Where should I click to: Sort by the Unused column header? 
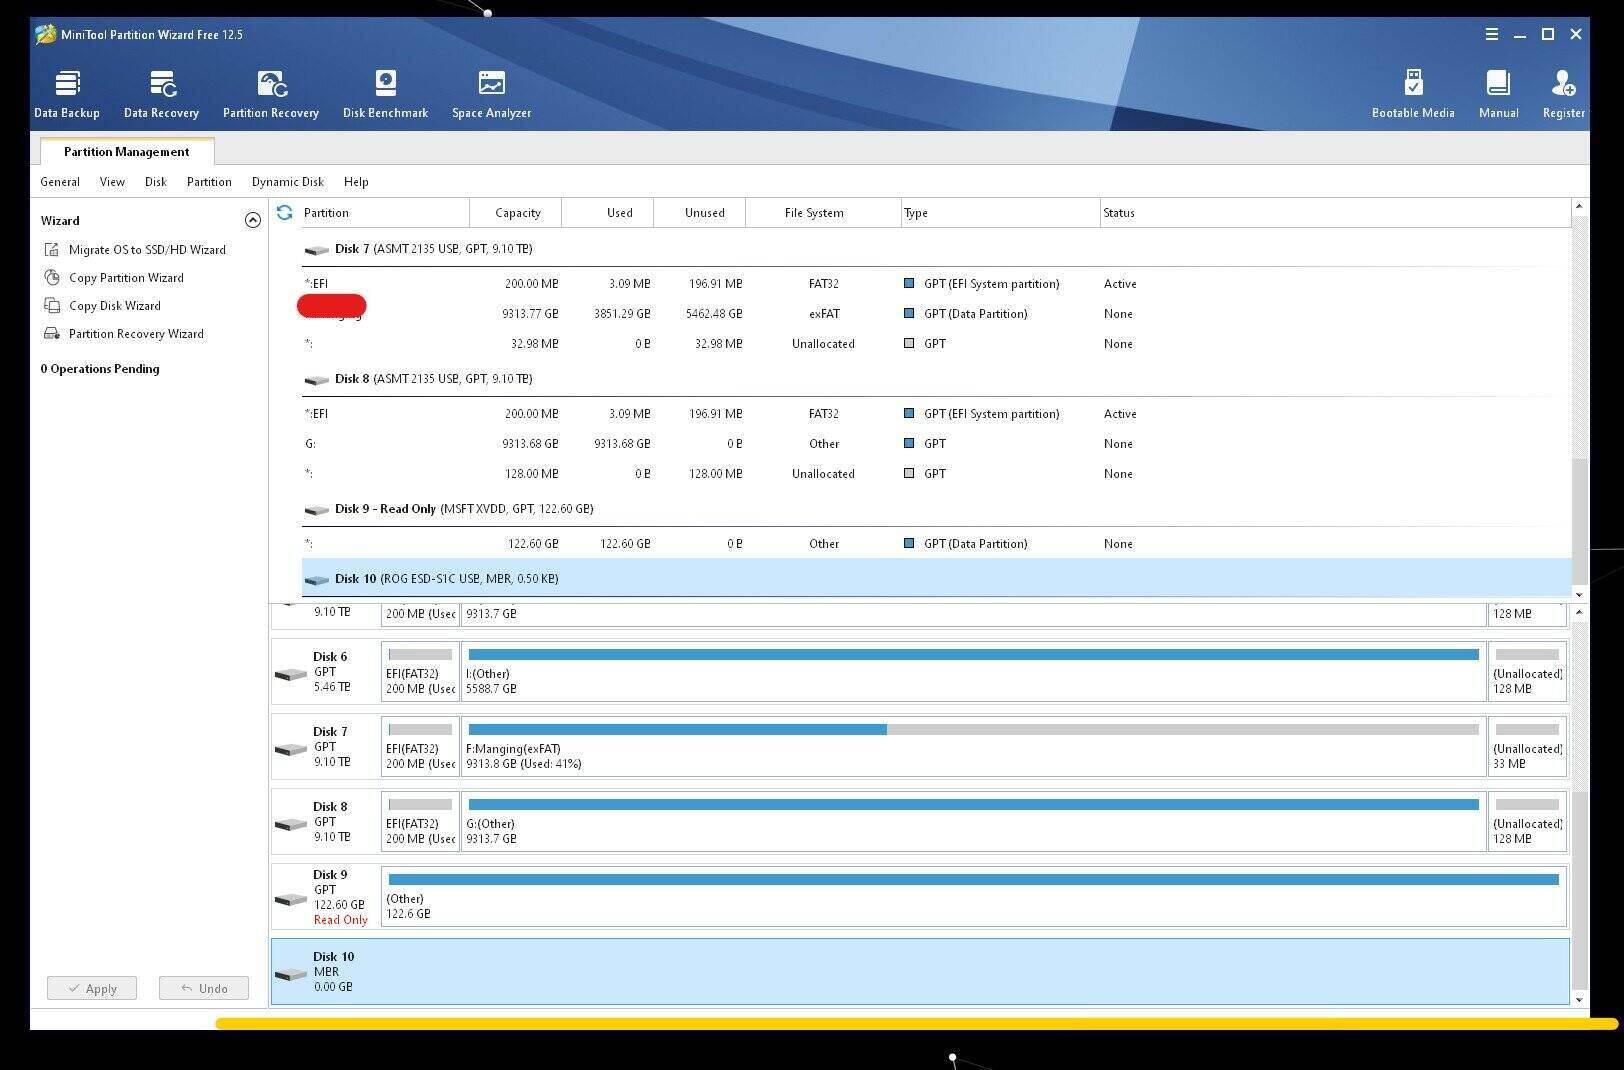pos(700,212)
